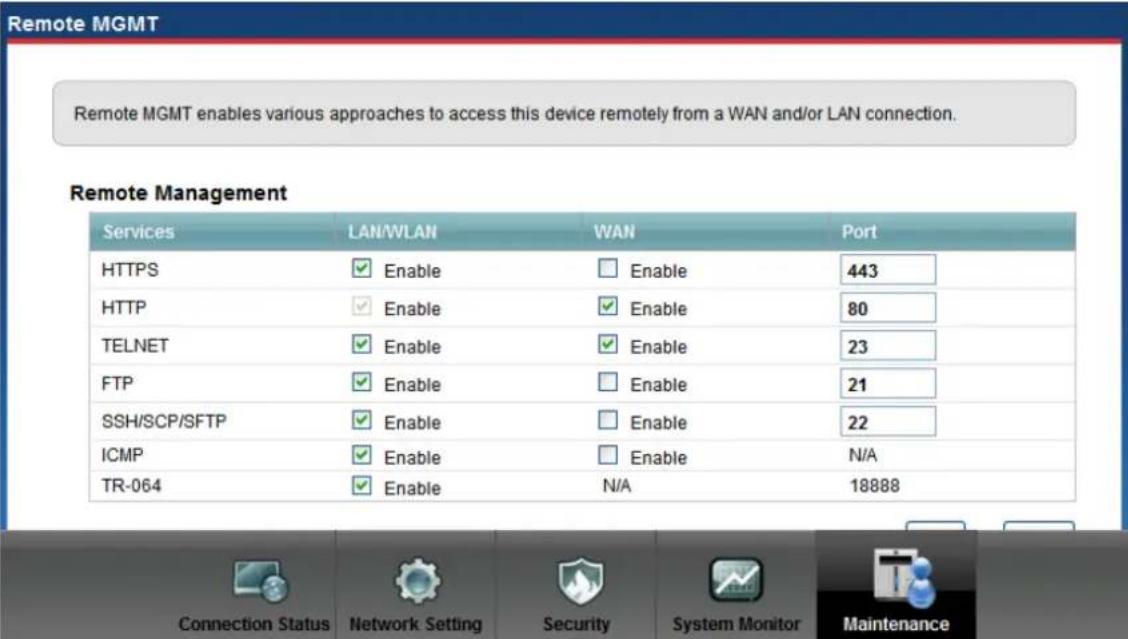Image resolution: width=1128 pixels, height=639 pixels.
Task: Uncheck FTP LAN/WLAN Enable checkbox
Action: pos(361,382)
